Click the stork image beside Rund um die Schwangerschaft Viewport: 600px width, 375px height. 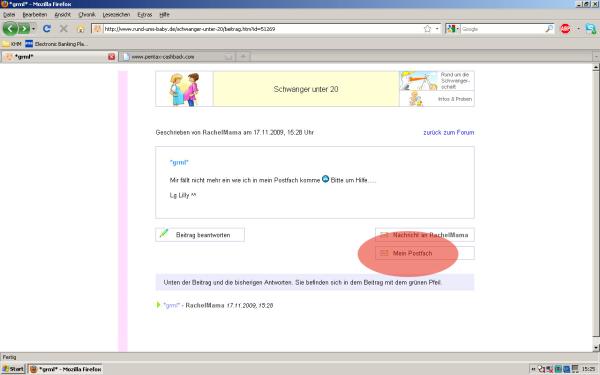pyautogui.click(x=419, y=81)
